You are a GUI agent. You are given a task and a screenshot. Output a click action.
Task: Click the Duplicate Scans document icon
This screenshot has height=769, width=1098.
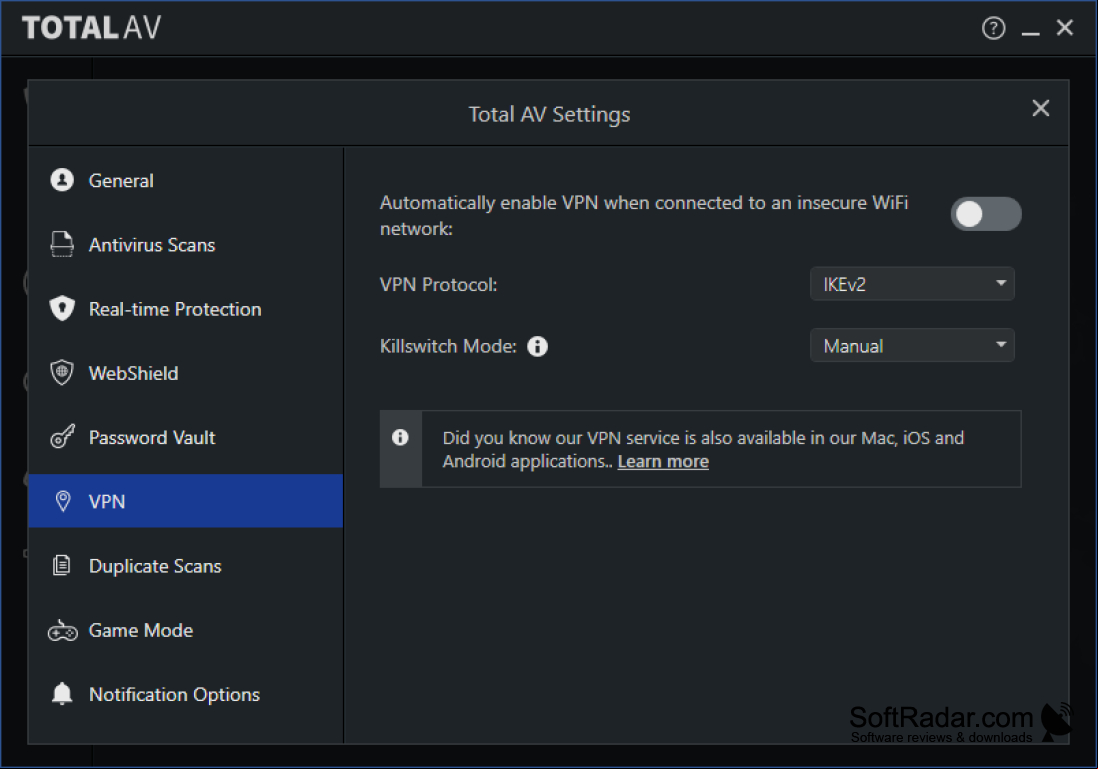(62, 565)
